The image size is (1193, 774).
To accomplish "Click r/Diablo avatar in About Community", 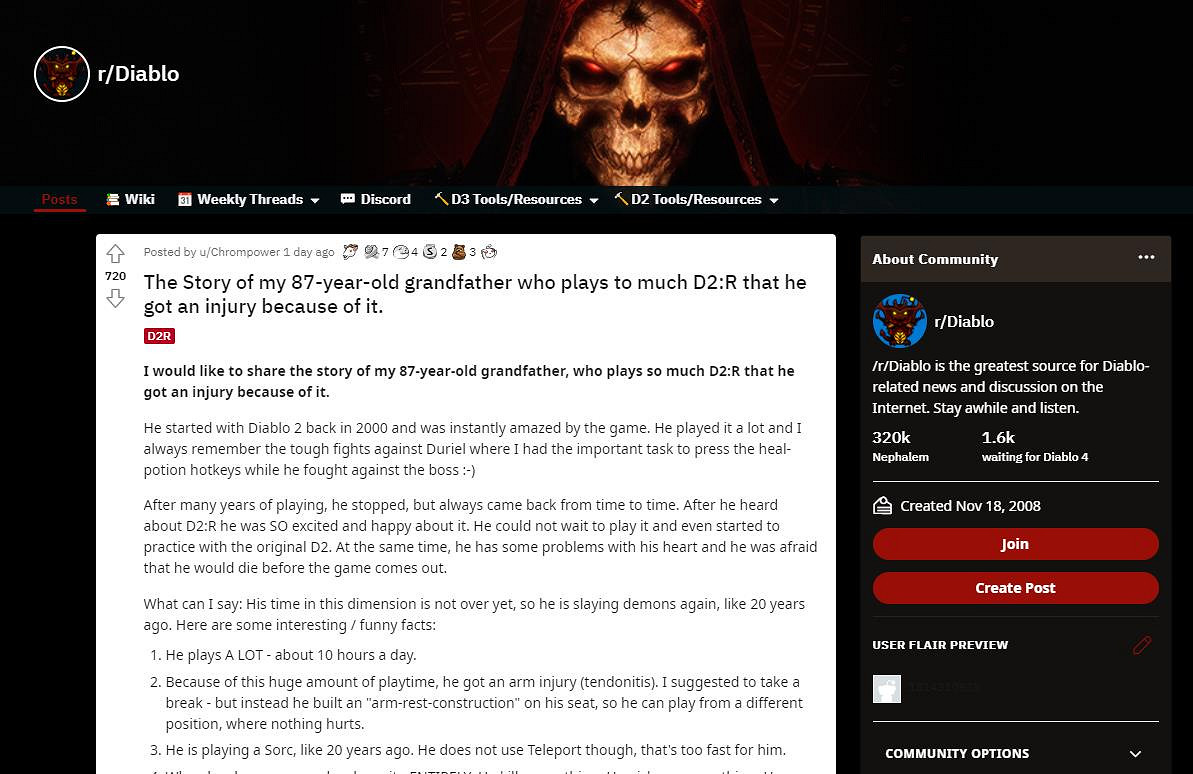I will click(x=899, y=321).
